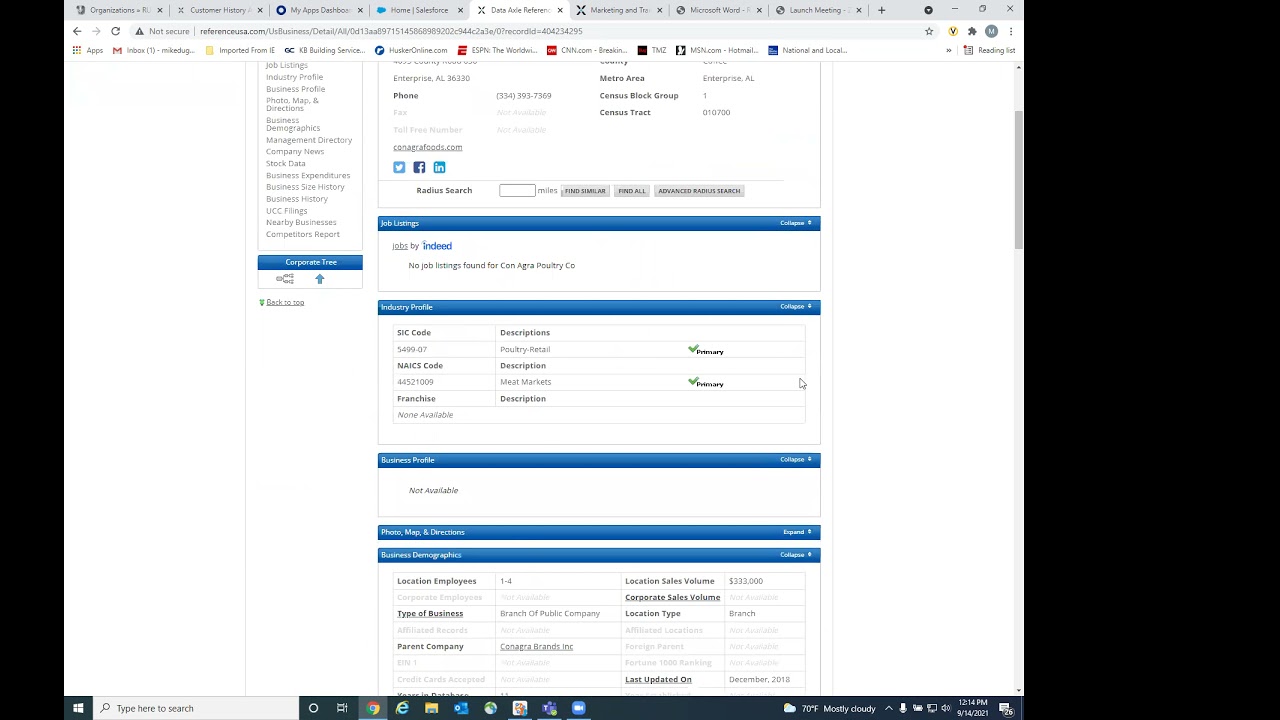Click the Cortana circle icon on taskbar
This screenshot has height=720, width=1280.
pos(313,708)
